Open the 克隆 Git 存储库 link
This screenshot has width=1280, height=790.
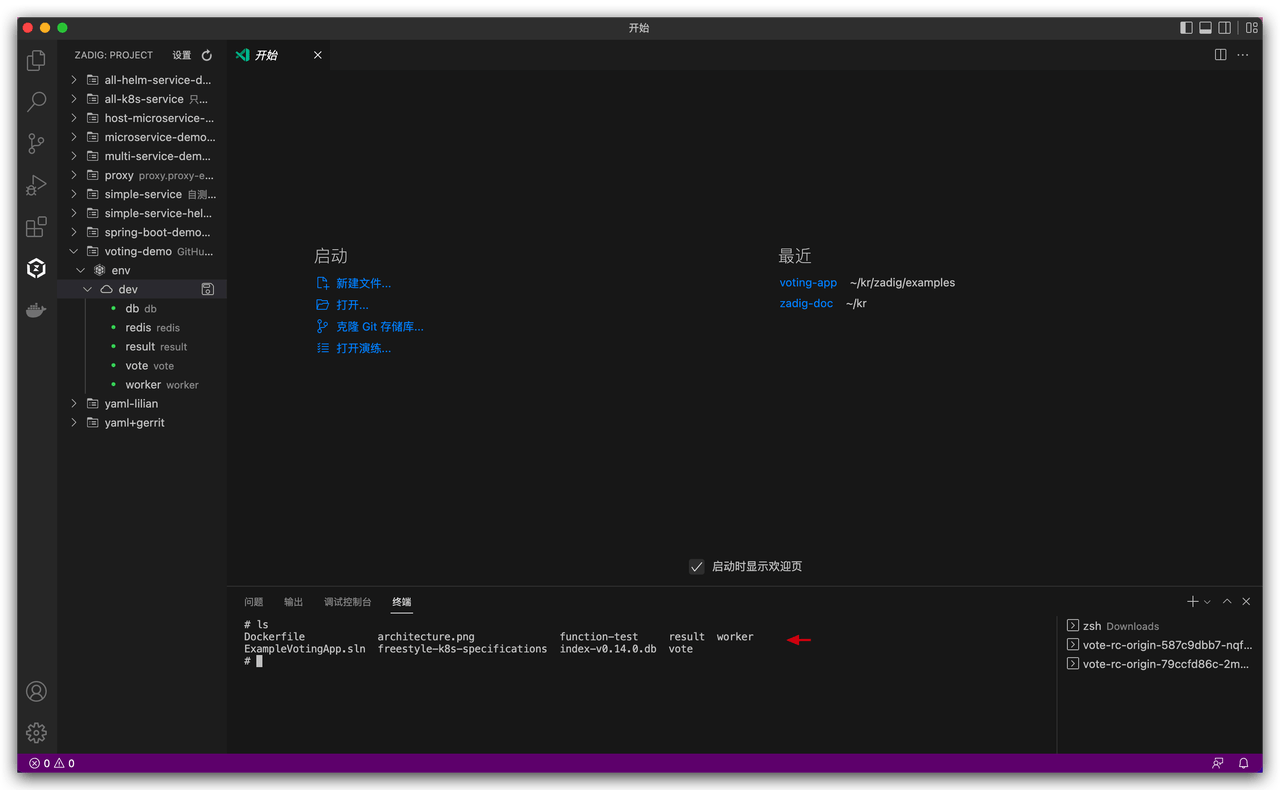(x=380, y=326)
